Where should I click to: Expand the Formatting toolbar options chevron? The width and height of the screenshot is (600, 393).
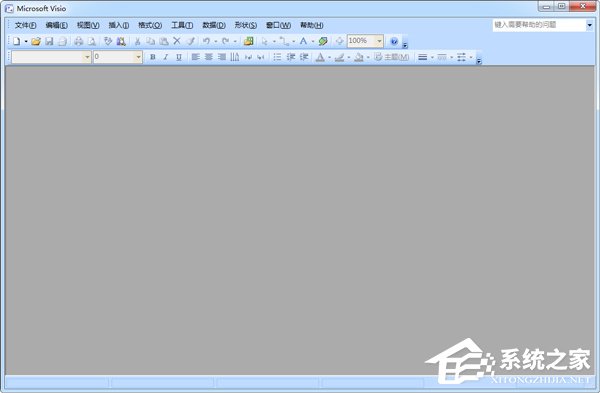point(479,61)
